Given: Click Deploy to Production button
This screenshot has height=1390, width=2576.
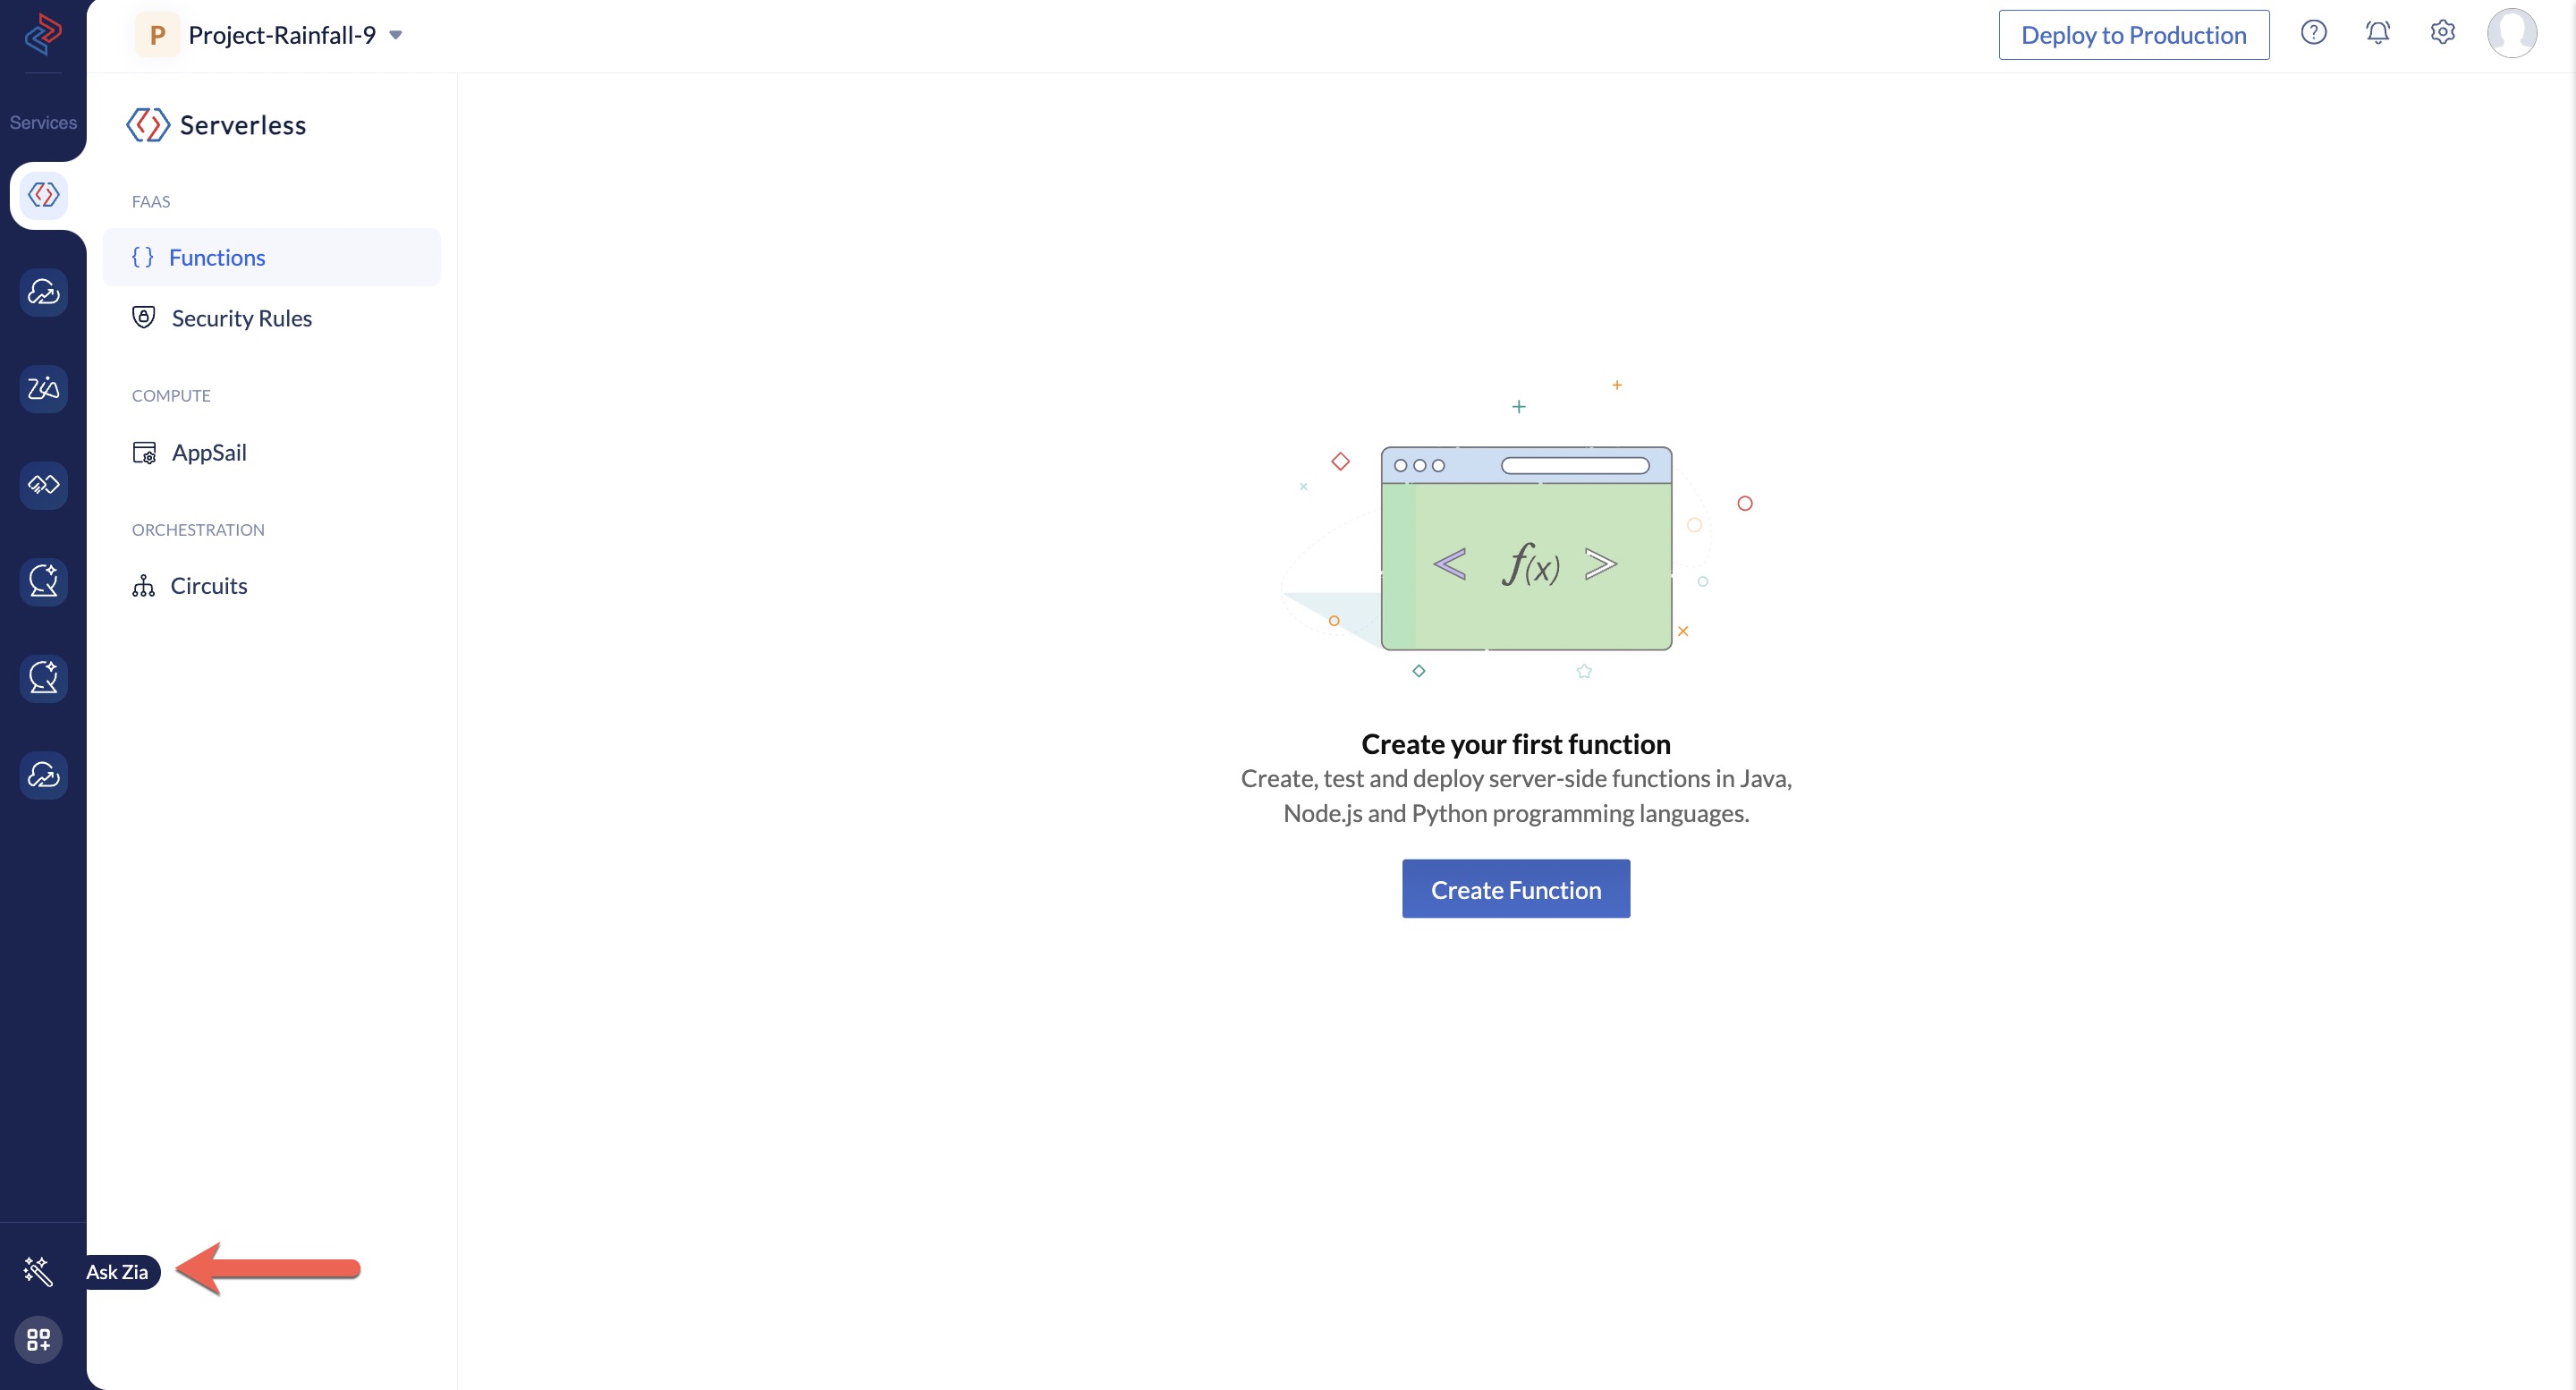Looking at the screenshot, I should click(x=2134, y=34).
